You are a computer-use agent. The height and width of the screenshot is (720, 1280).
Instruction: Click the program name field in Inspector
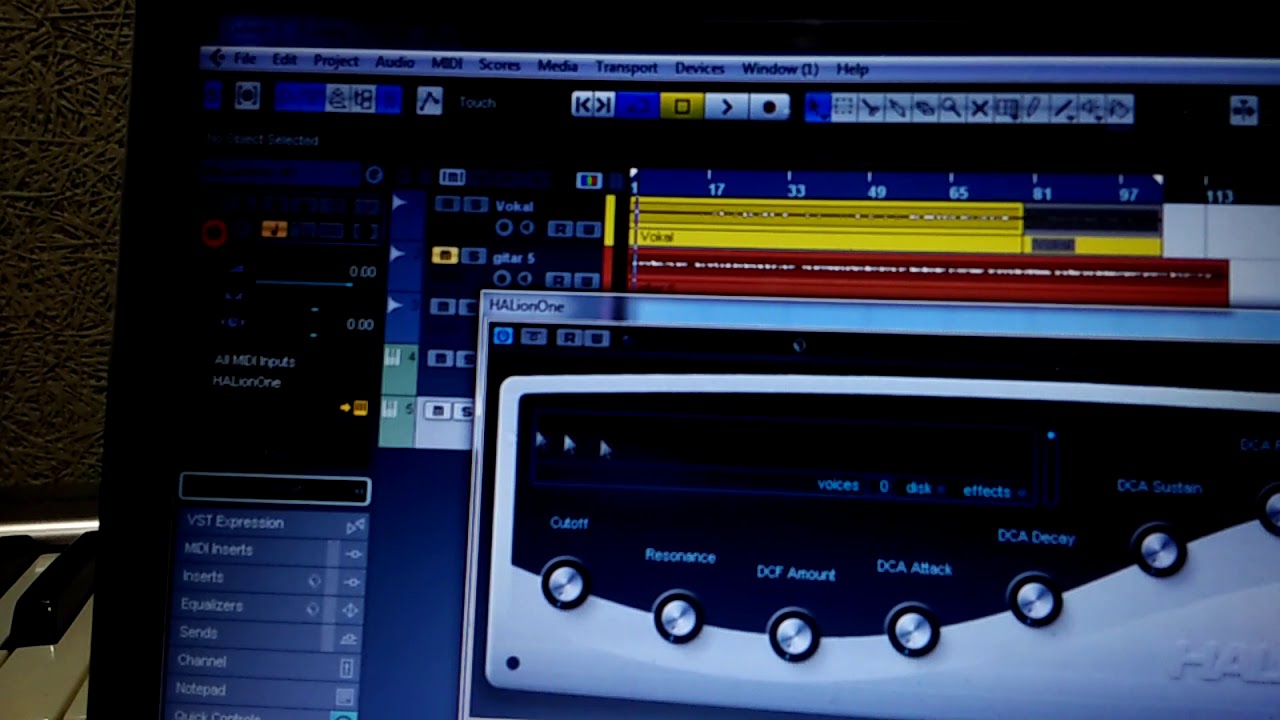coord(275,489)
